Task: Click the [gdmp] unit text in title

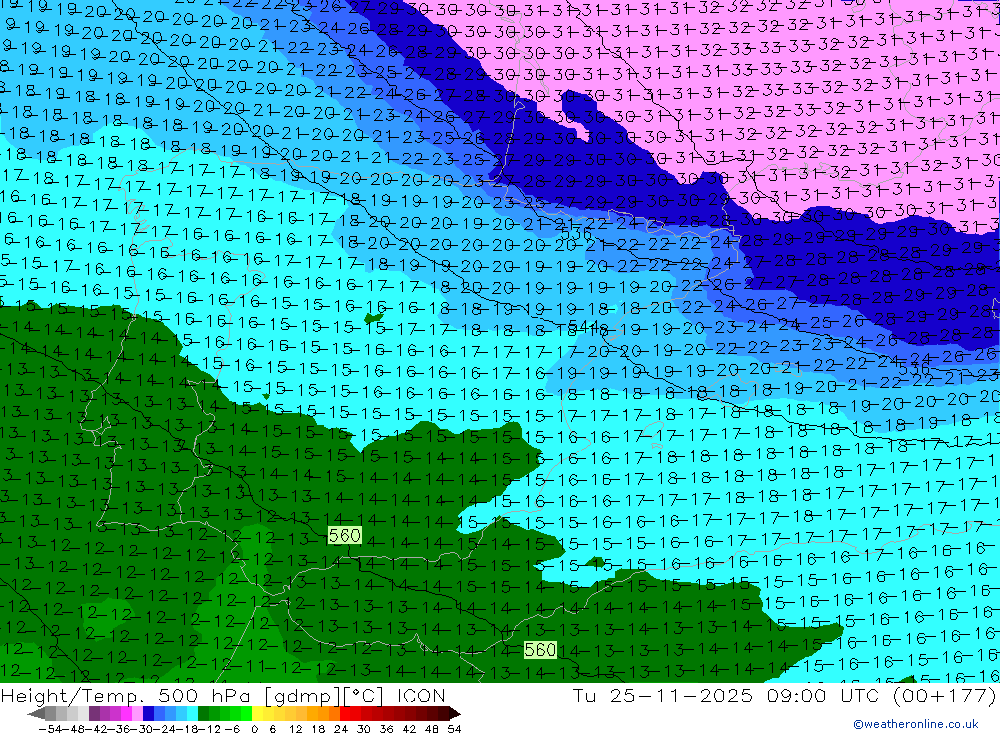Action: [303, 696]
